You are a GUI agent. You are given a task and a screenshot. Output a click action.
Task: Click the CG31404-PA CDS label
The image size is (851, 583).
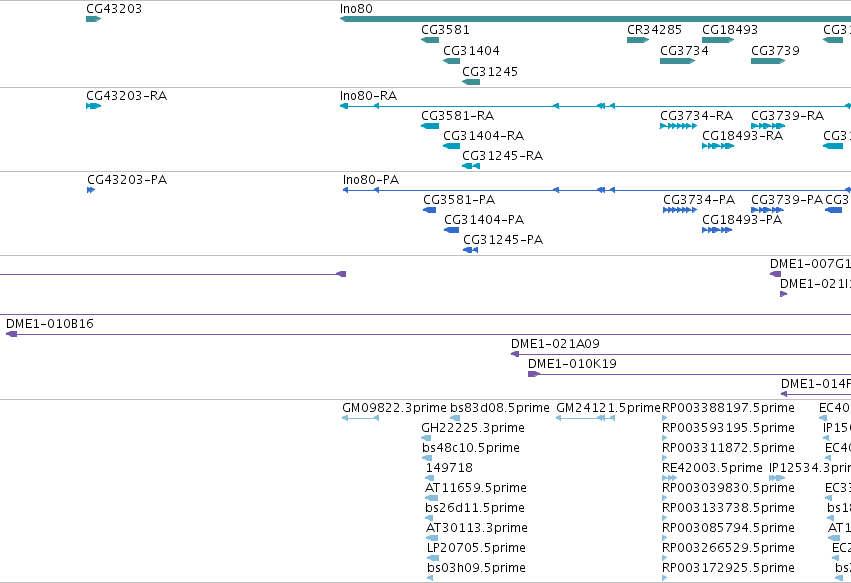tap(484, 220)
